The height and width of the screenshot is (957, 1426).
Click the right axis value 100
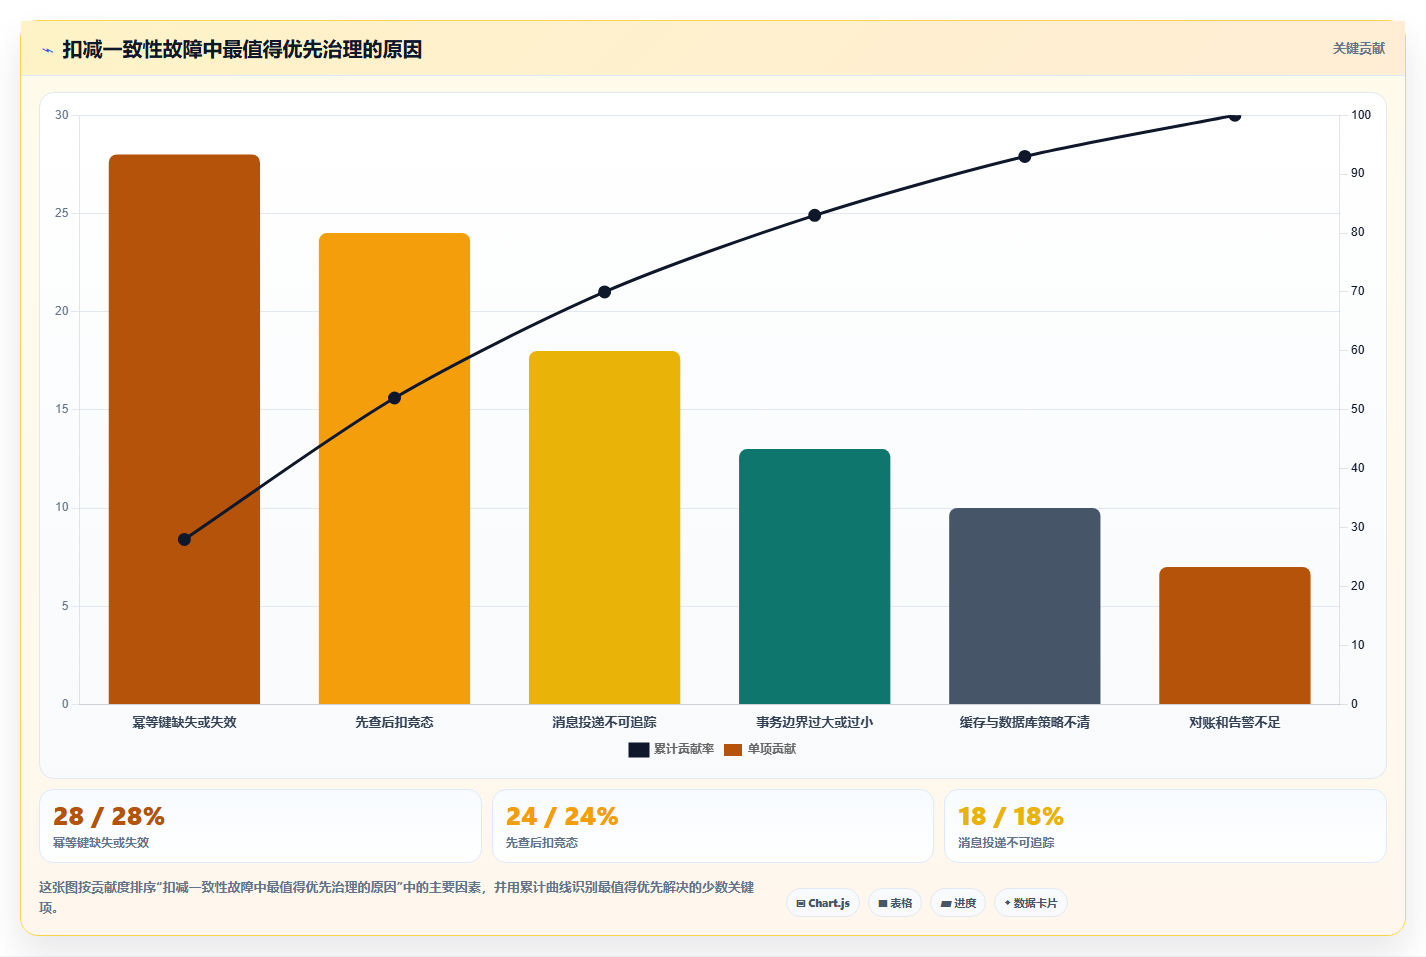click(x=1361, y=115)
